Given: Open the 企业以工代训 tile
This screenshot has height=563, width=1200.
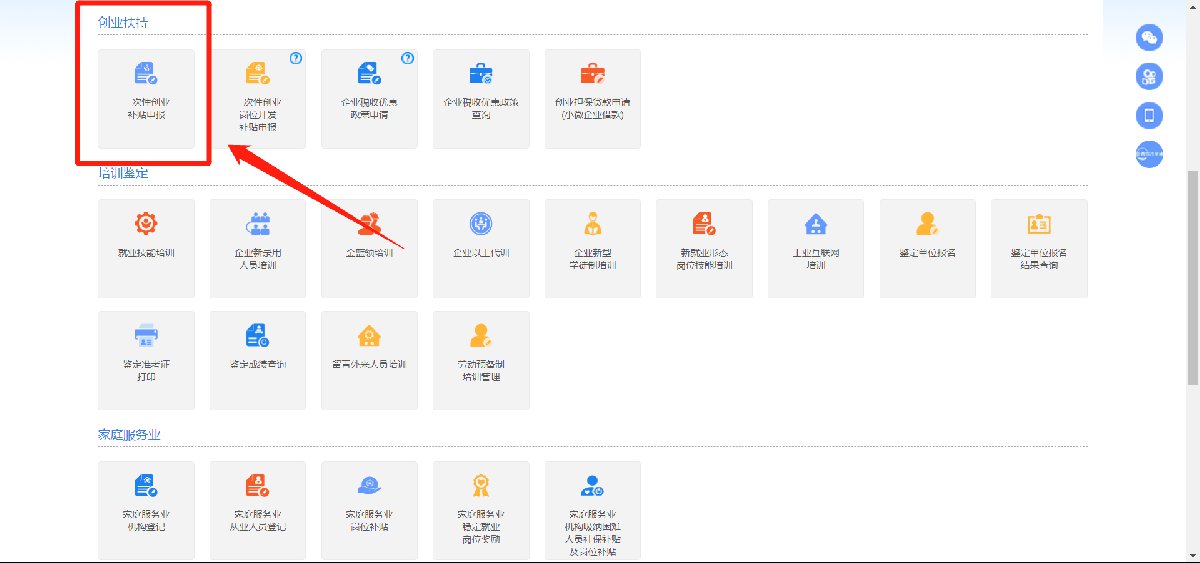Looking at the screenshot, I should pyautogui.click(x=481, y=248).
